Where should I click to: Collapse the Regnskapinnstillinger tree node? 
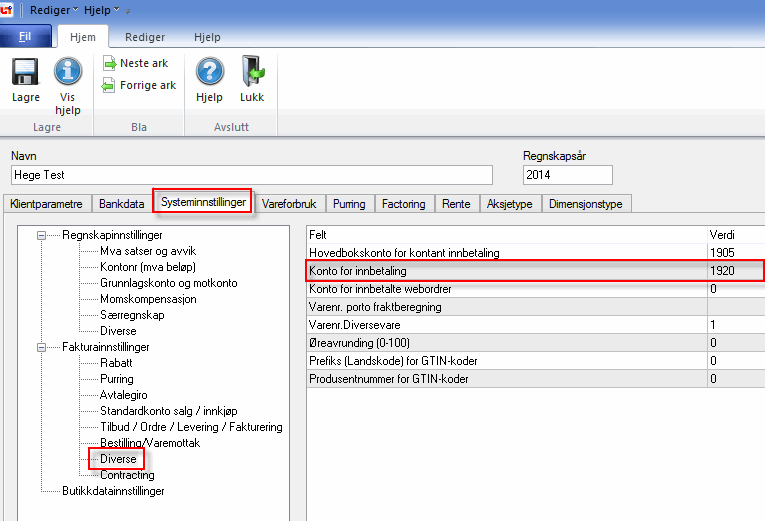[x=42, y=236]
